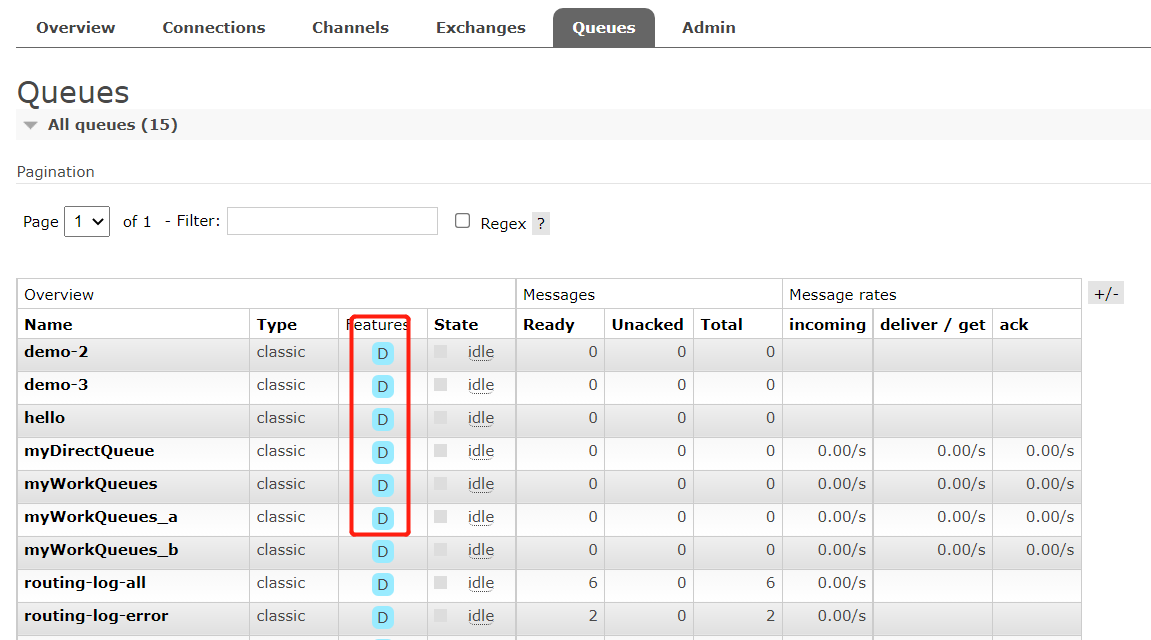The height and width of the screenshot is (640, 1151).
Task: Open the demo-3 queue
Action: point(57,385)
